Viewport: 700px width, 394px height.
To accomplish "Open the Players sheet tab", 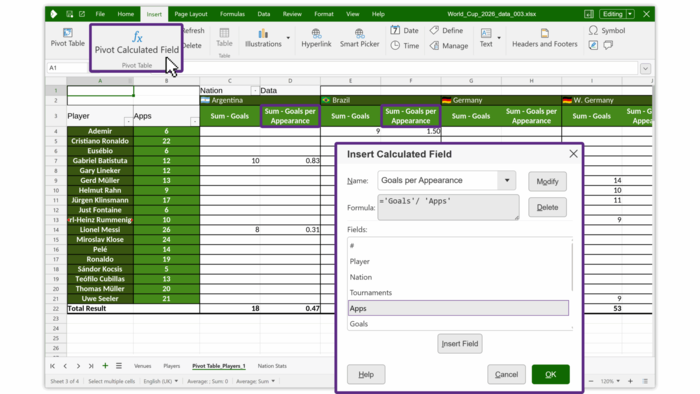I will click(171, 366).
